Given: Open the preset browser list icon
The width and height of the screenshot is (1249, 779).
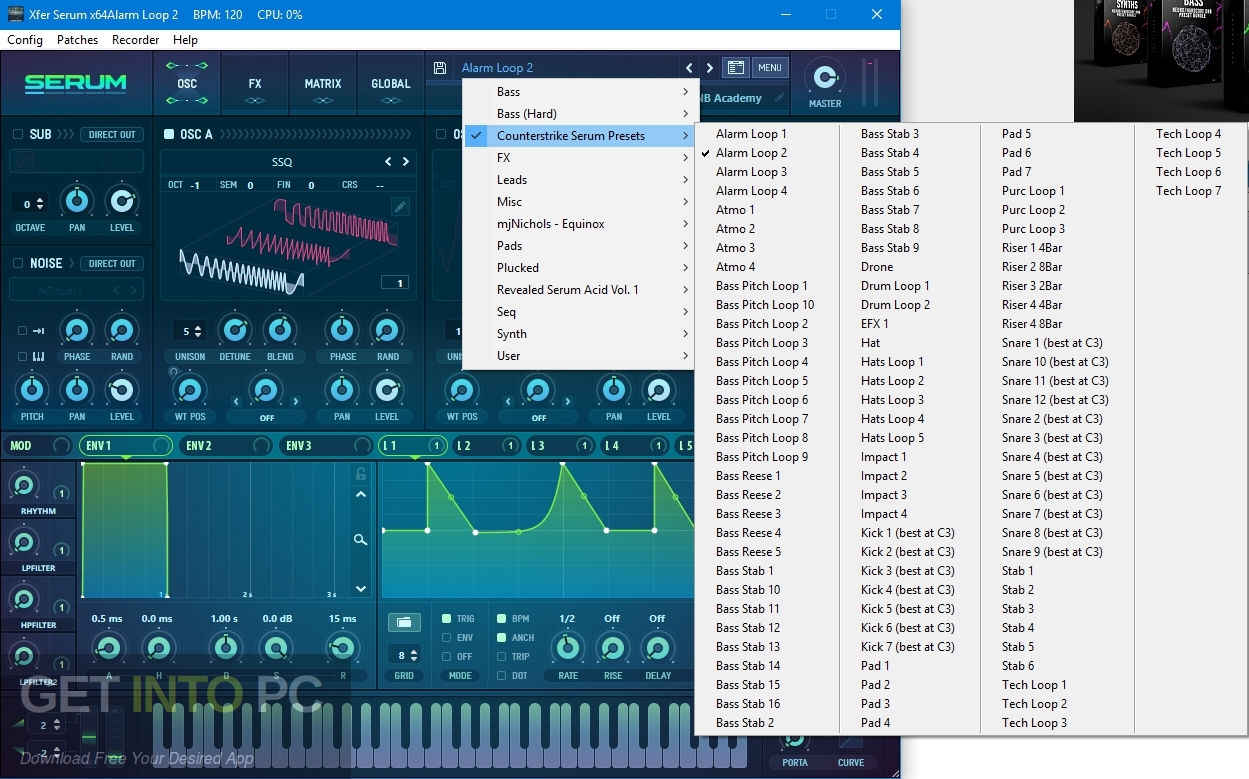Looking at the screenshot, I should (736, 68).
